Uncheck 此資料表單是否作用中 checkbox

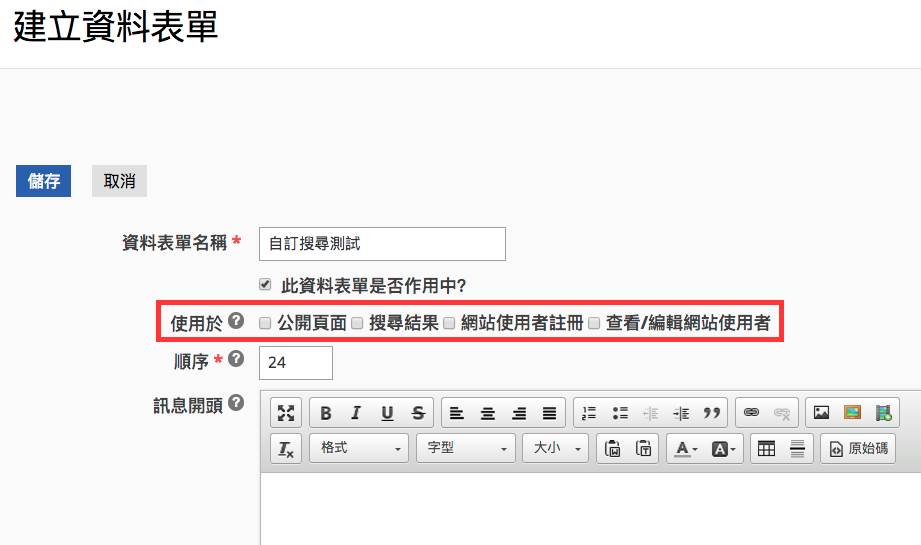(x=265, y=285)
